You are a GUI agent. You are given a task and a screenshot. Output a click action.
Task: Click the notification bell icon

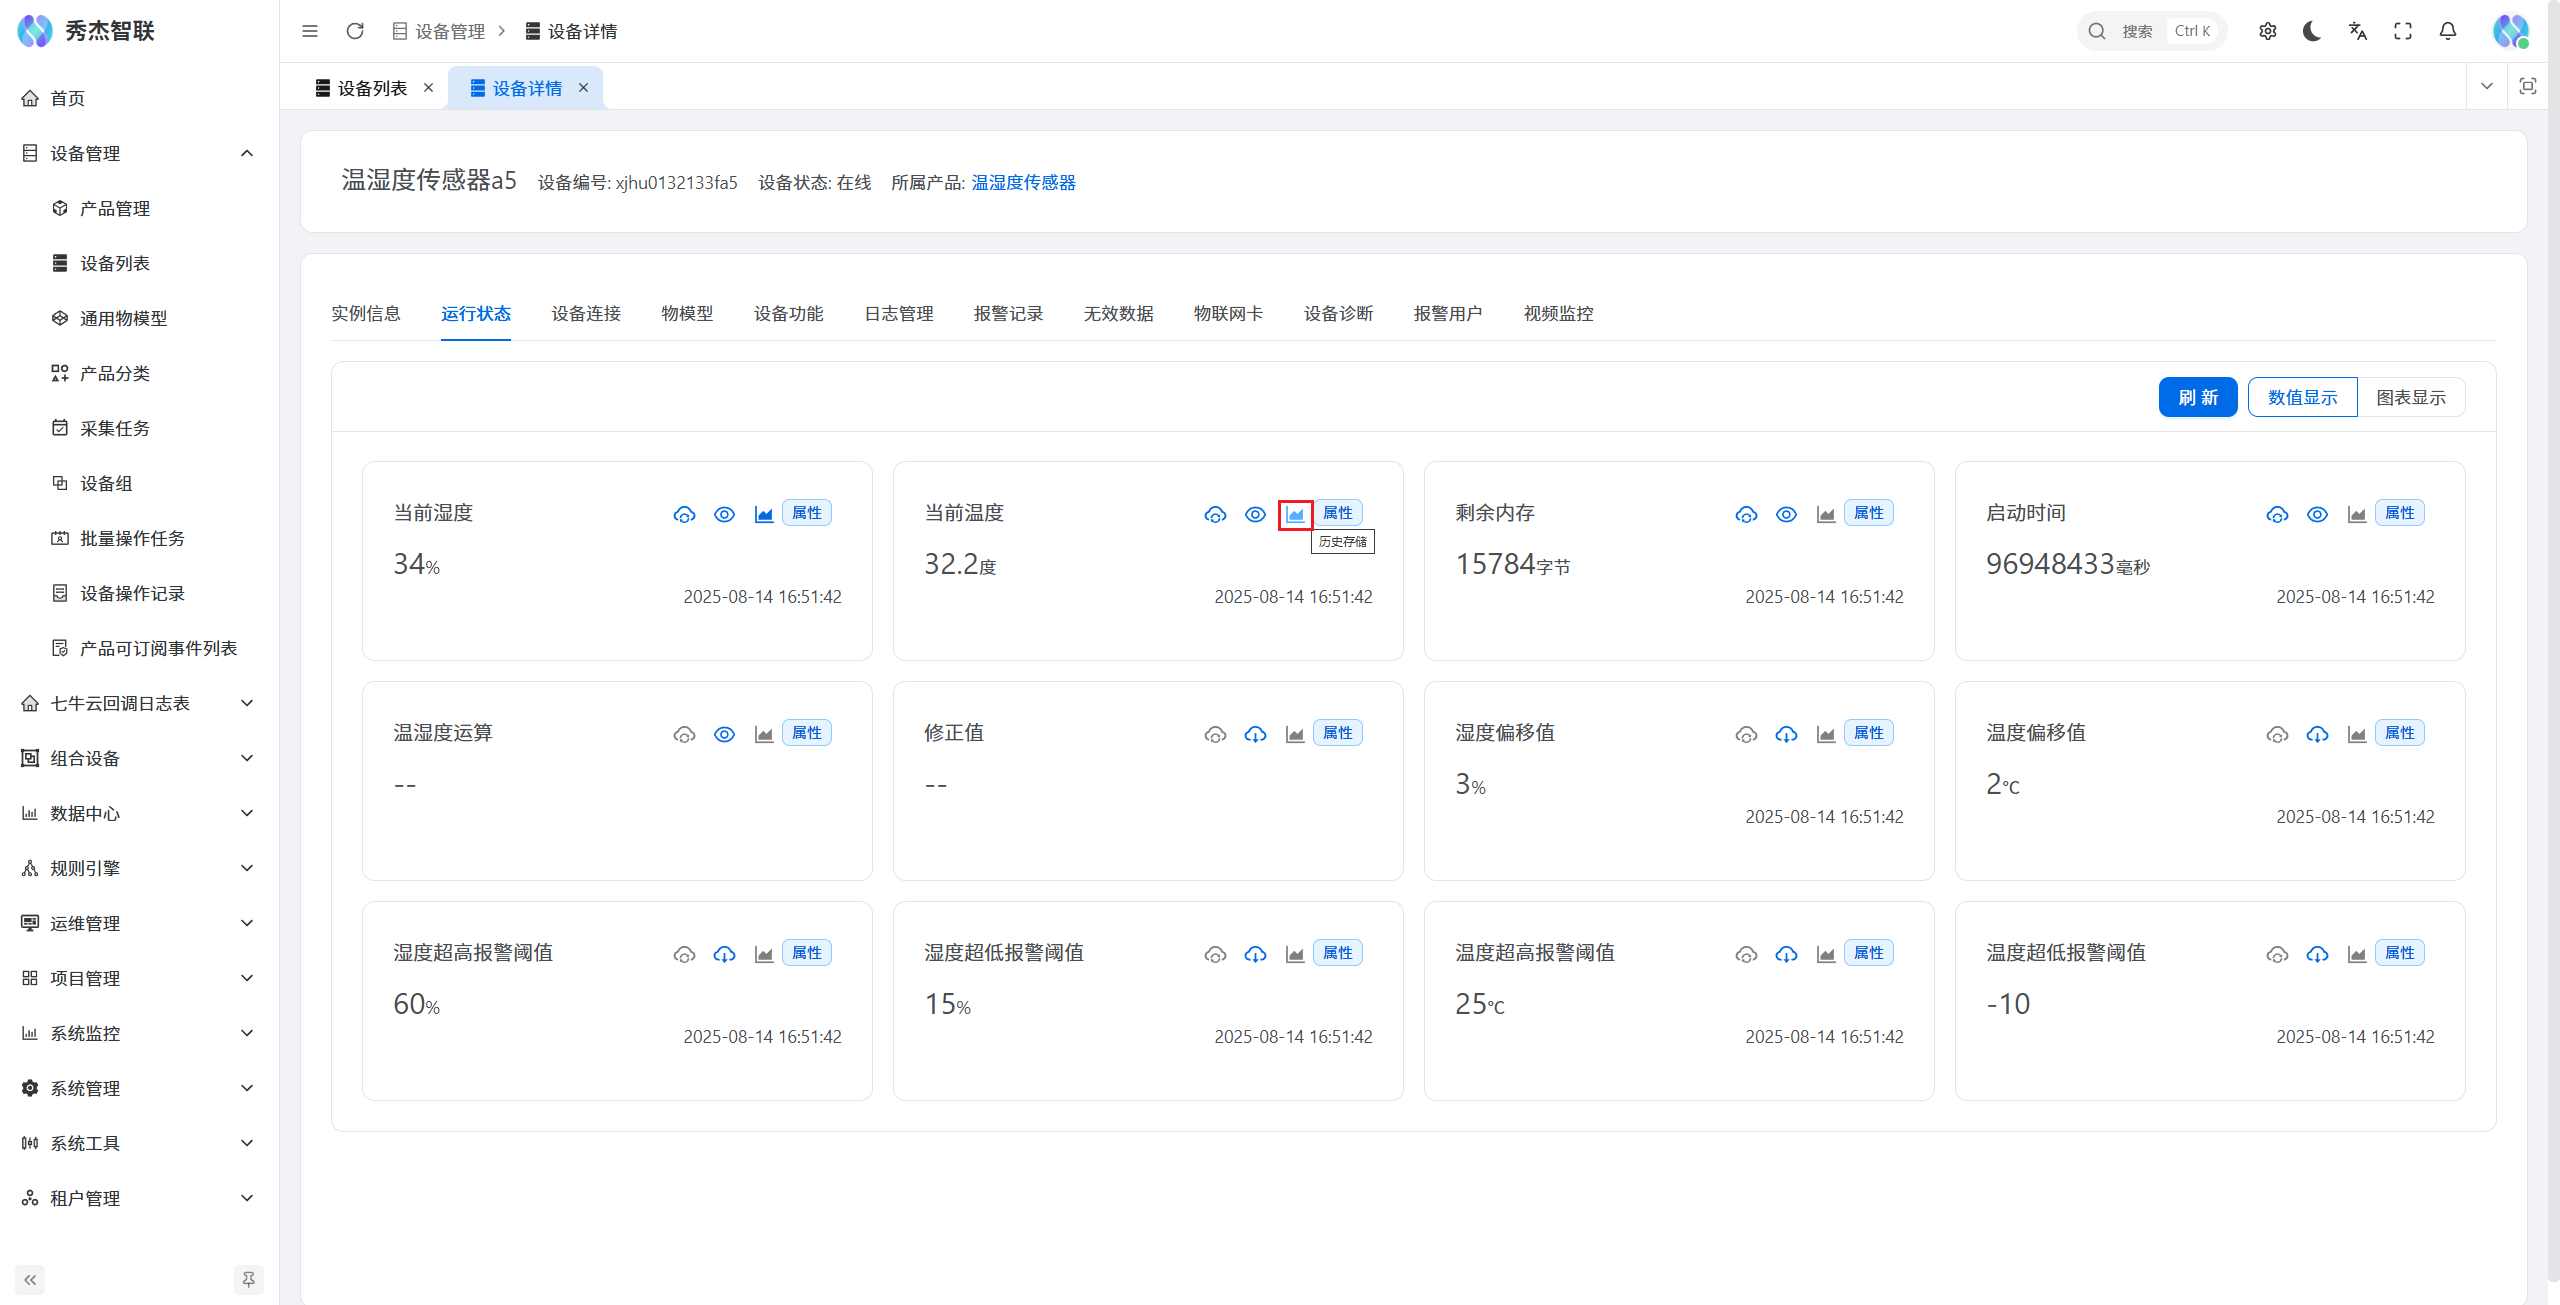pos(2447,31)
